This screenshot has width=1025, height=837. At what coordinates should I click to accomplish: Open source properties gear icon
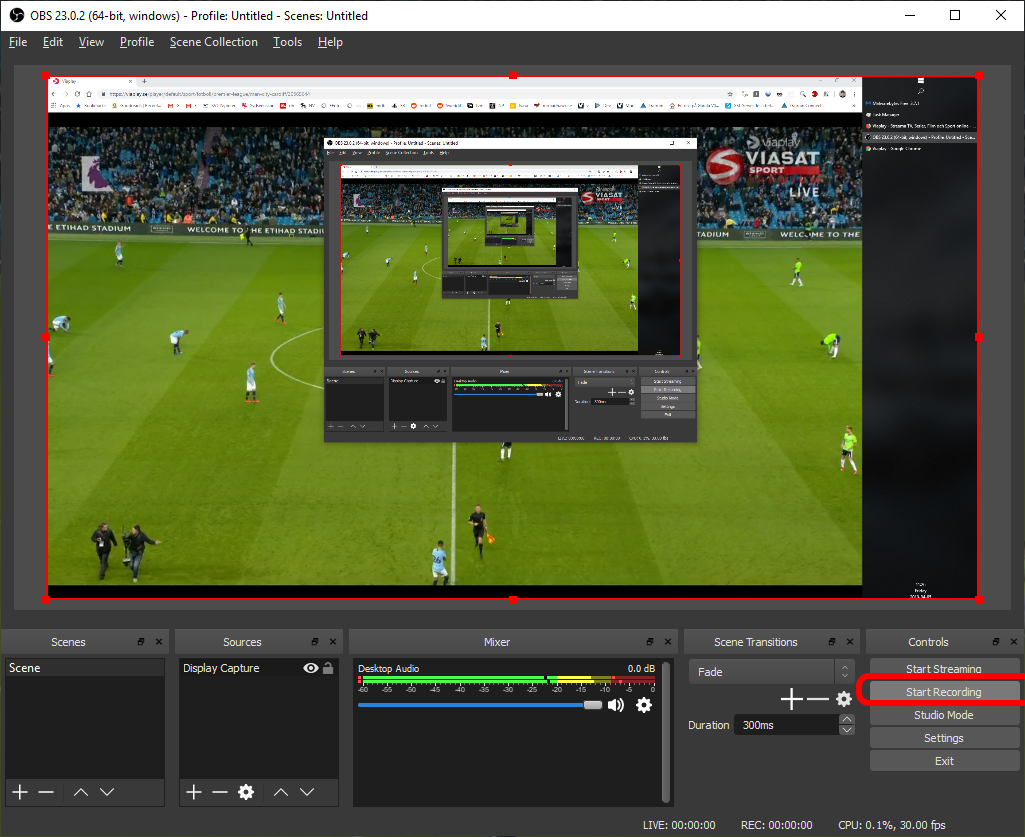(x=246, y=792)
